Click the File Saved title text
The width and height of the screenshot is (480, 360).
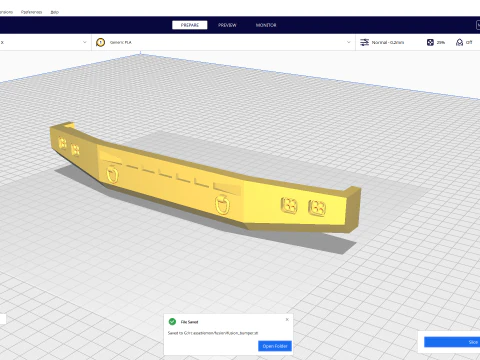[x=189, y=322]
